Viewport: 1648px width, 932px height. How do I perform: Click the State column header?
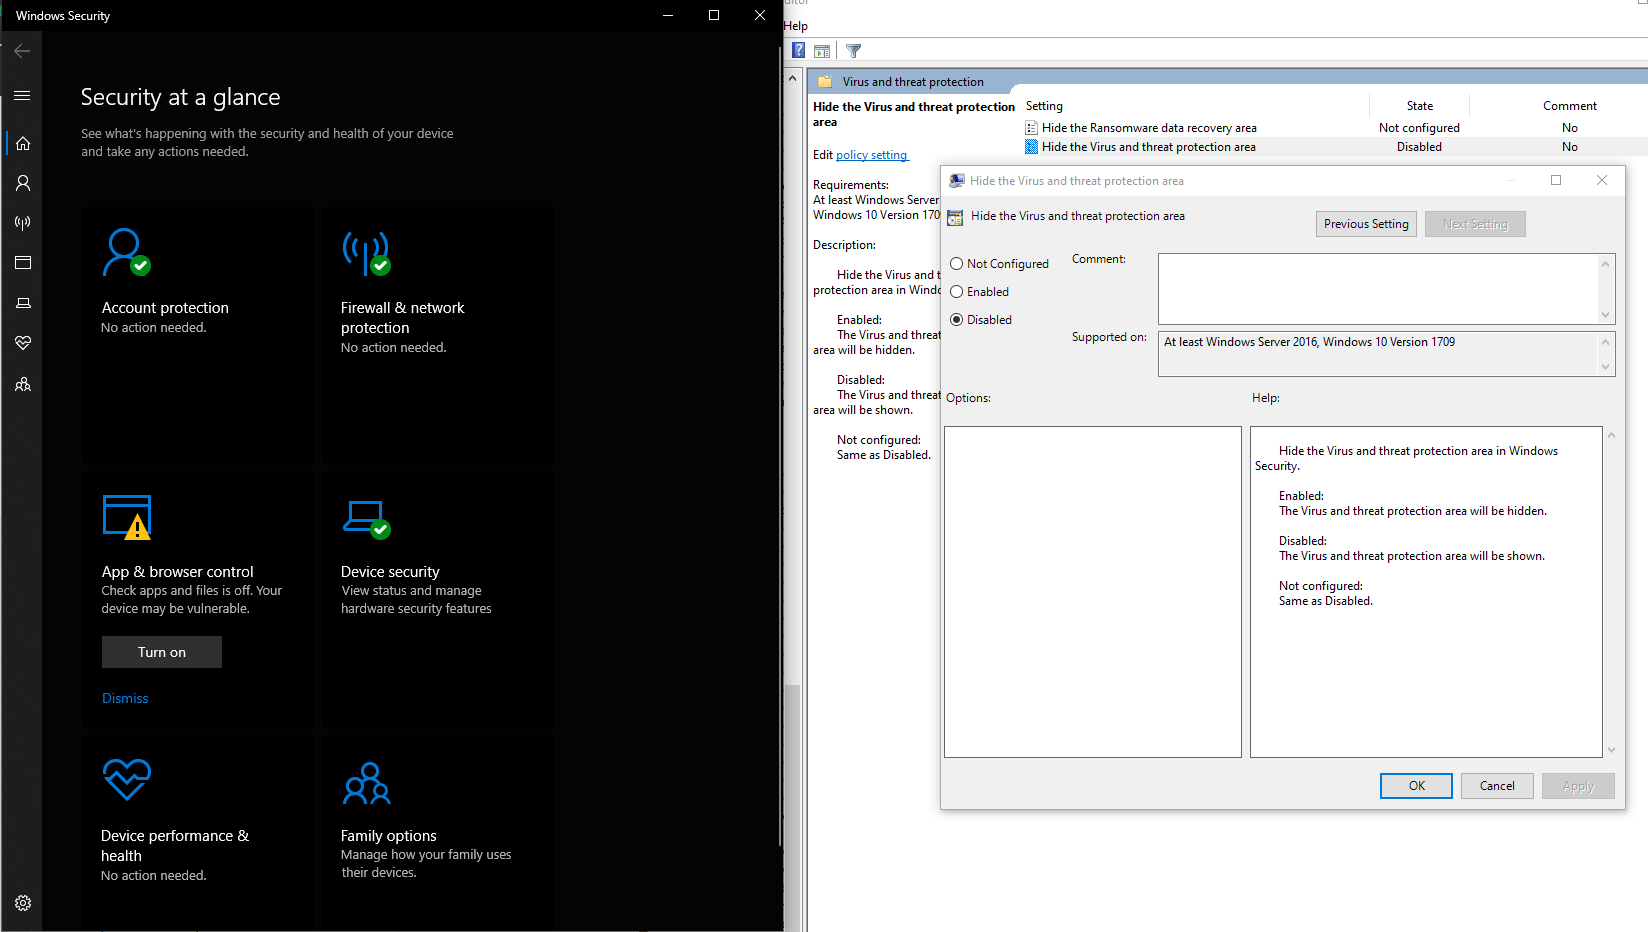[x=1419, y=106]
